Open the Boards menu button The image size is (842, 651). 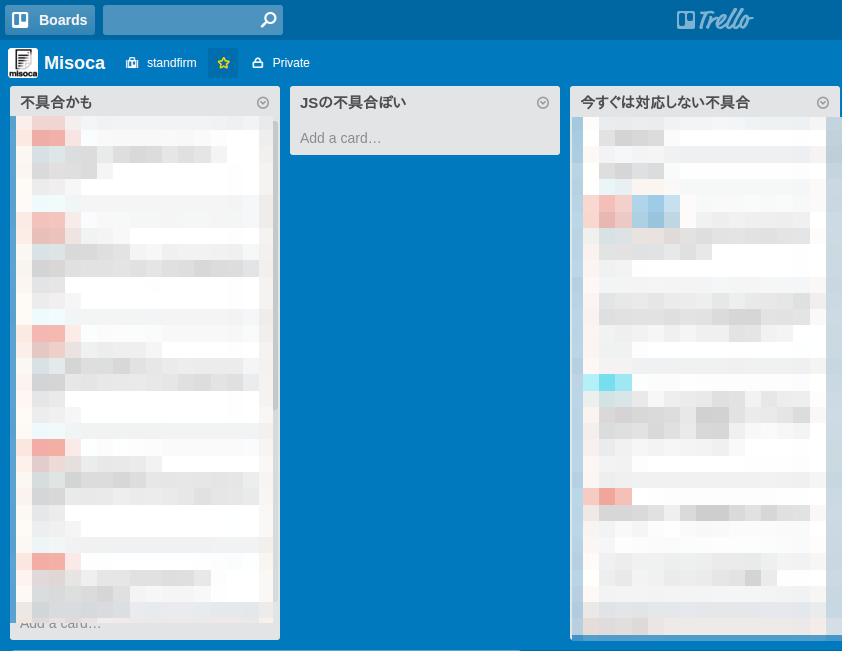point(50,20)
